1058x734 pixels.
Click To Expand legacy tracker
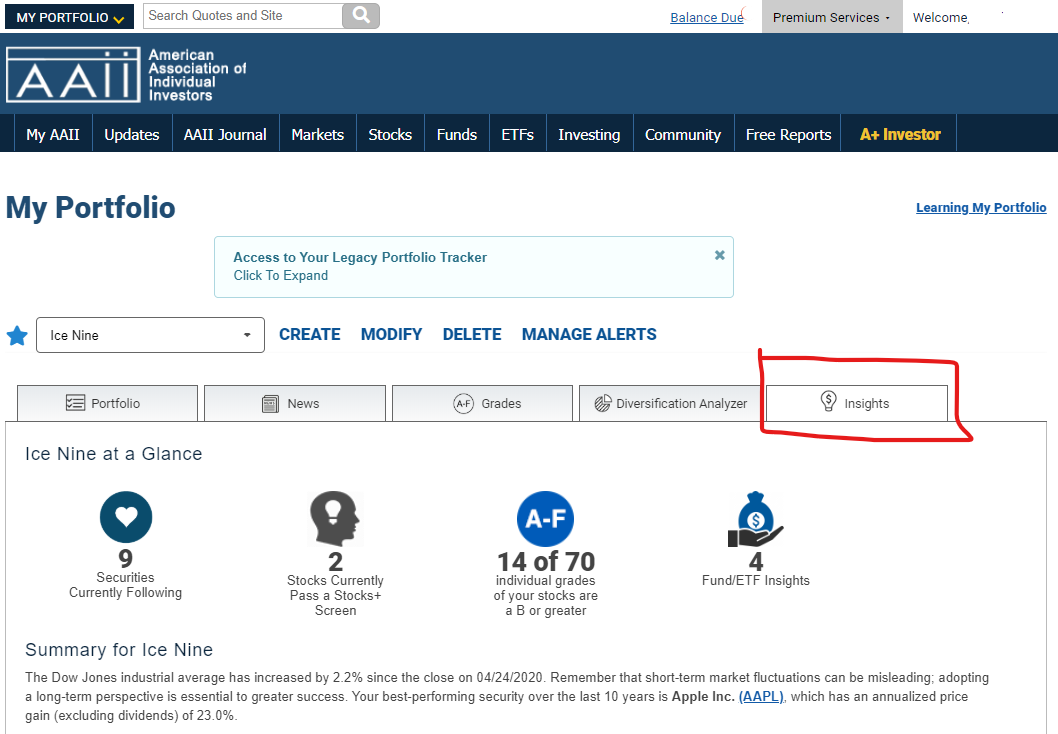[x=281, y=275]
